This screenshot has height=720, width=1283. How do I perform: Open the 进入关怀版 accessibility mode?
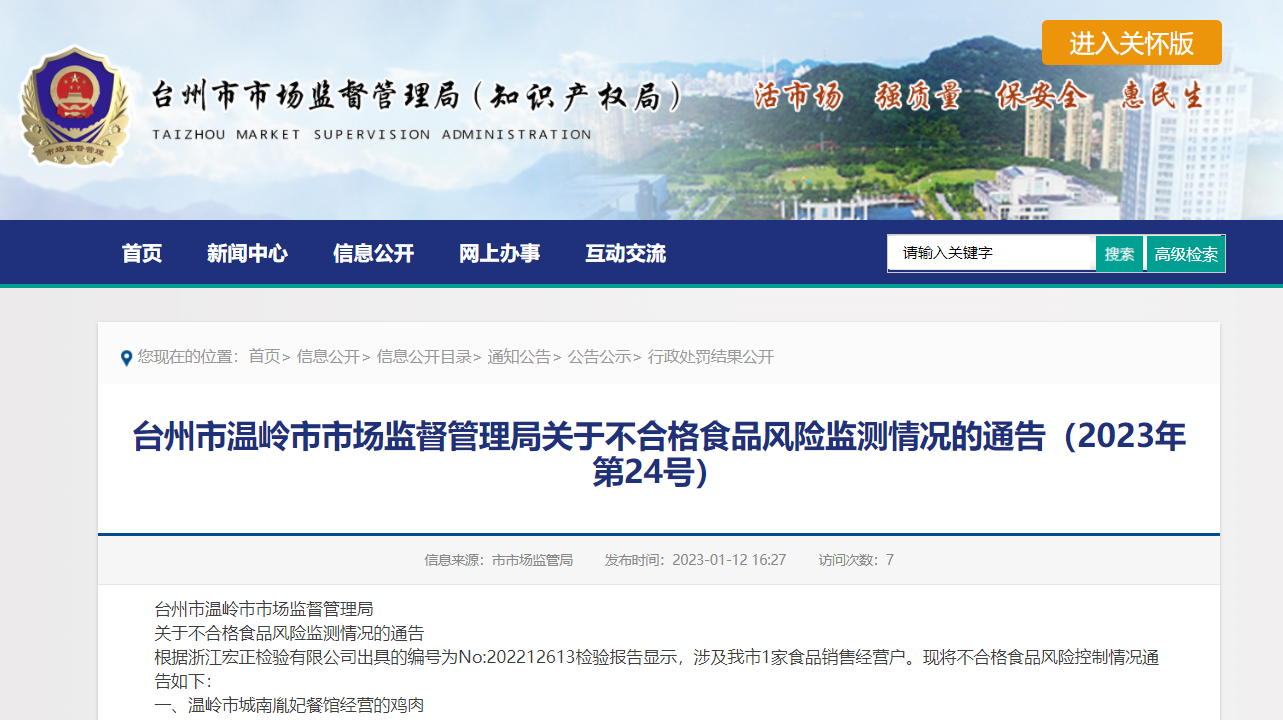pyautogui.click(x=1131, y=43)
